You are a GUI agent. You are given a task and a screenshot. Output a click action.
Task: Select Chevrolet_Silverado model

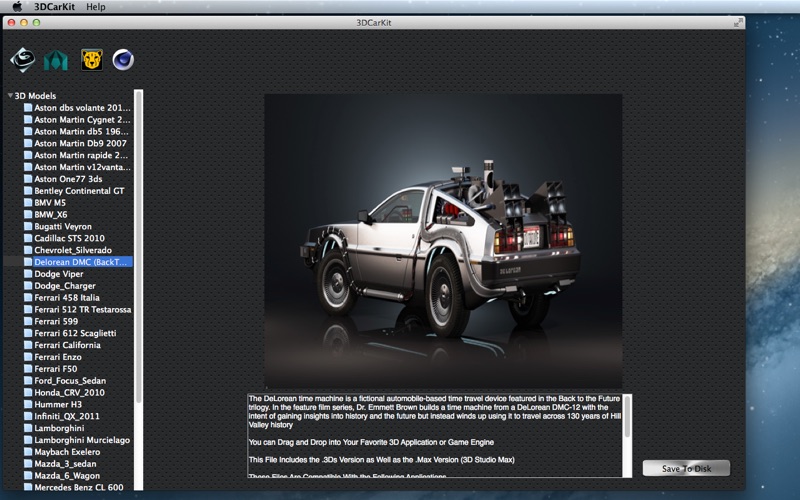[x=73, y=250]
